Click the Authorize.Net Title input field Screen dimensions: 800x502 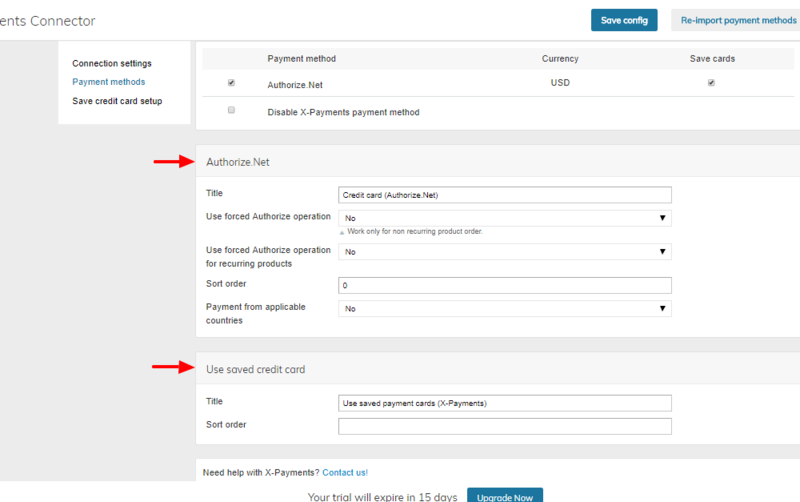coord(505,195)
